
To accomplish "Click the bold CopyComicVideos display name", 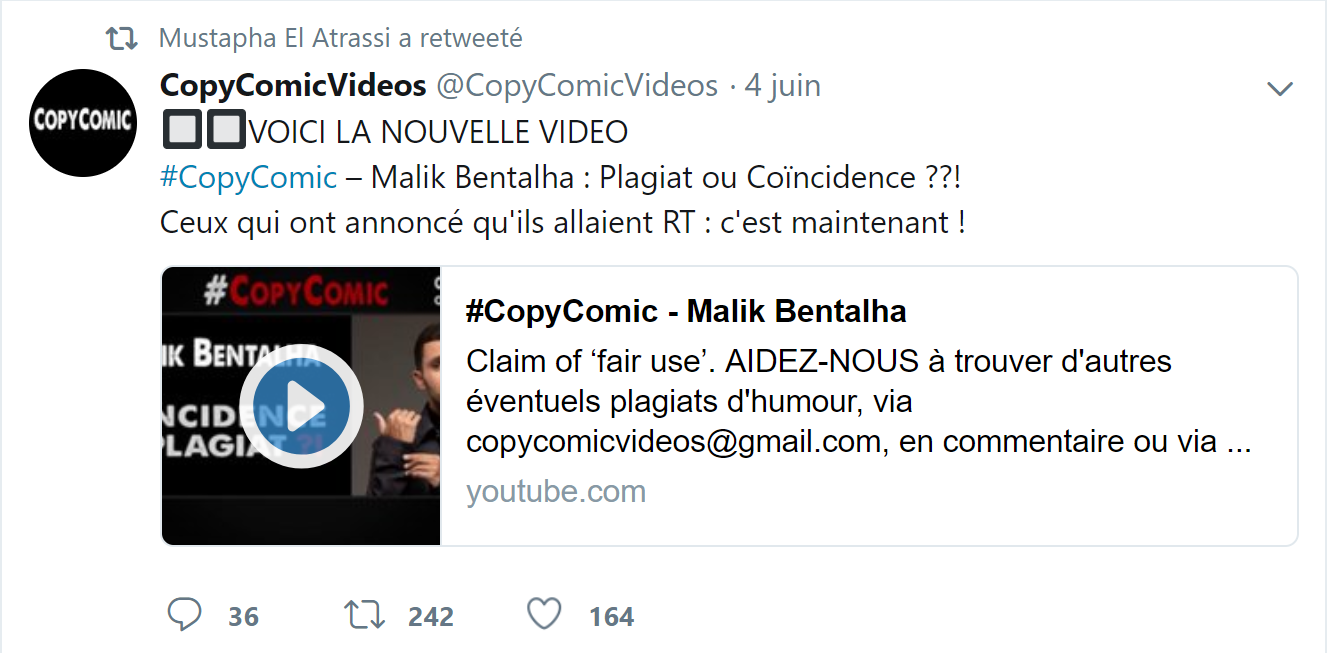I will 293,86.
